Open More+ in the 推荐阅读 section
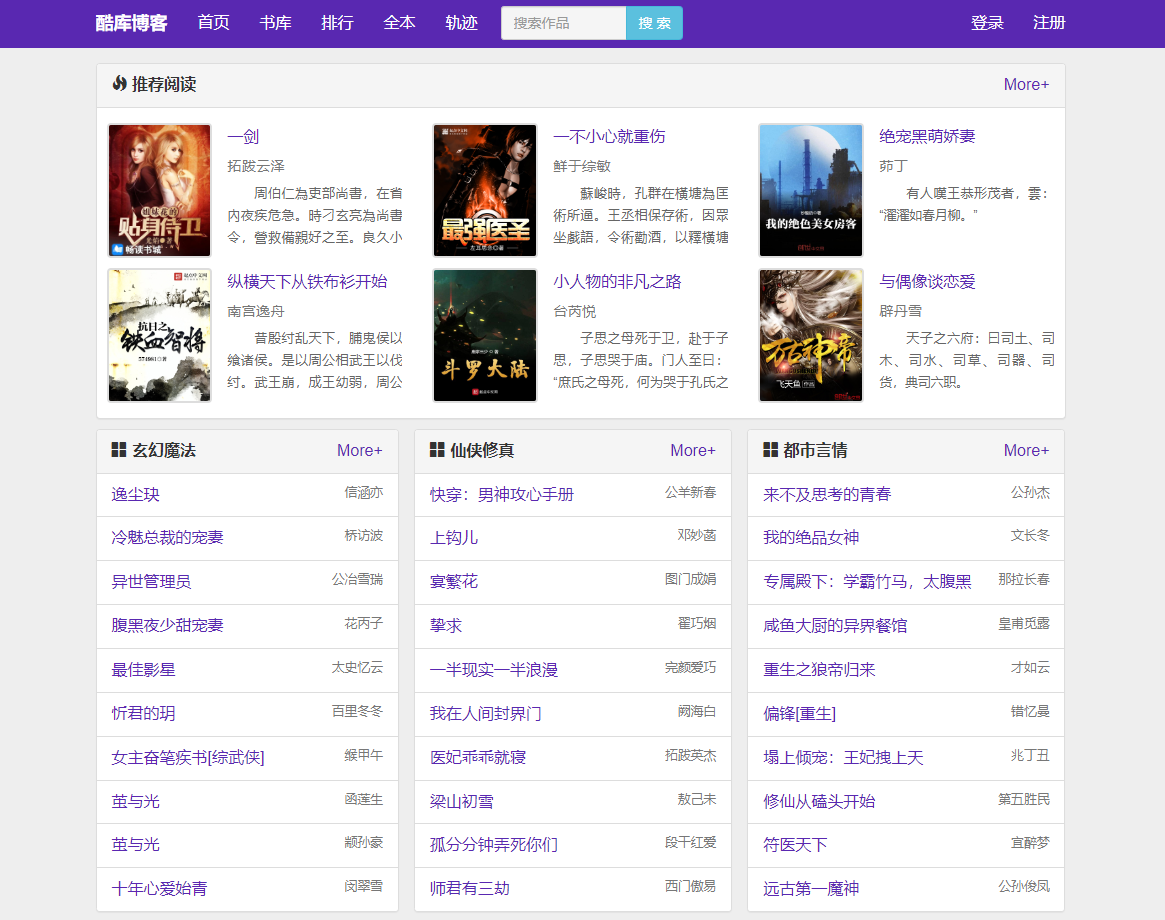Screen dimensions: 1165x920 (x=1026, y=85)
